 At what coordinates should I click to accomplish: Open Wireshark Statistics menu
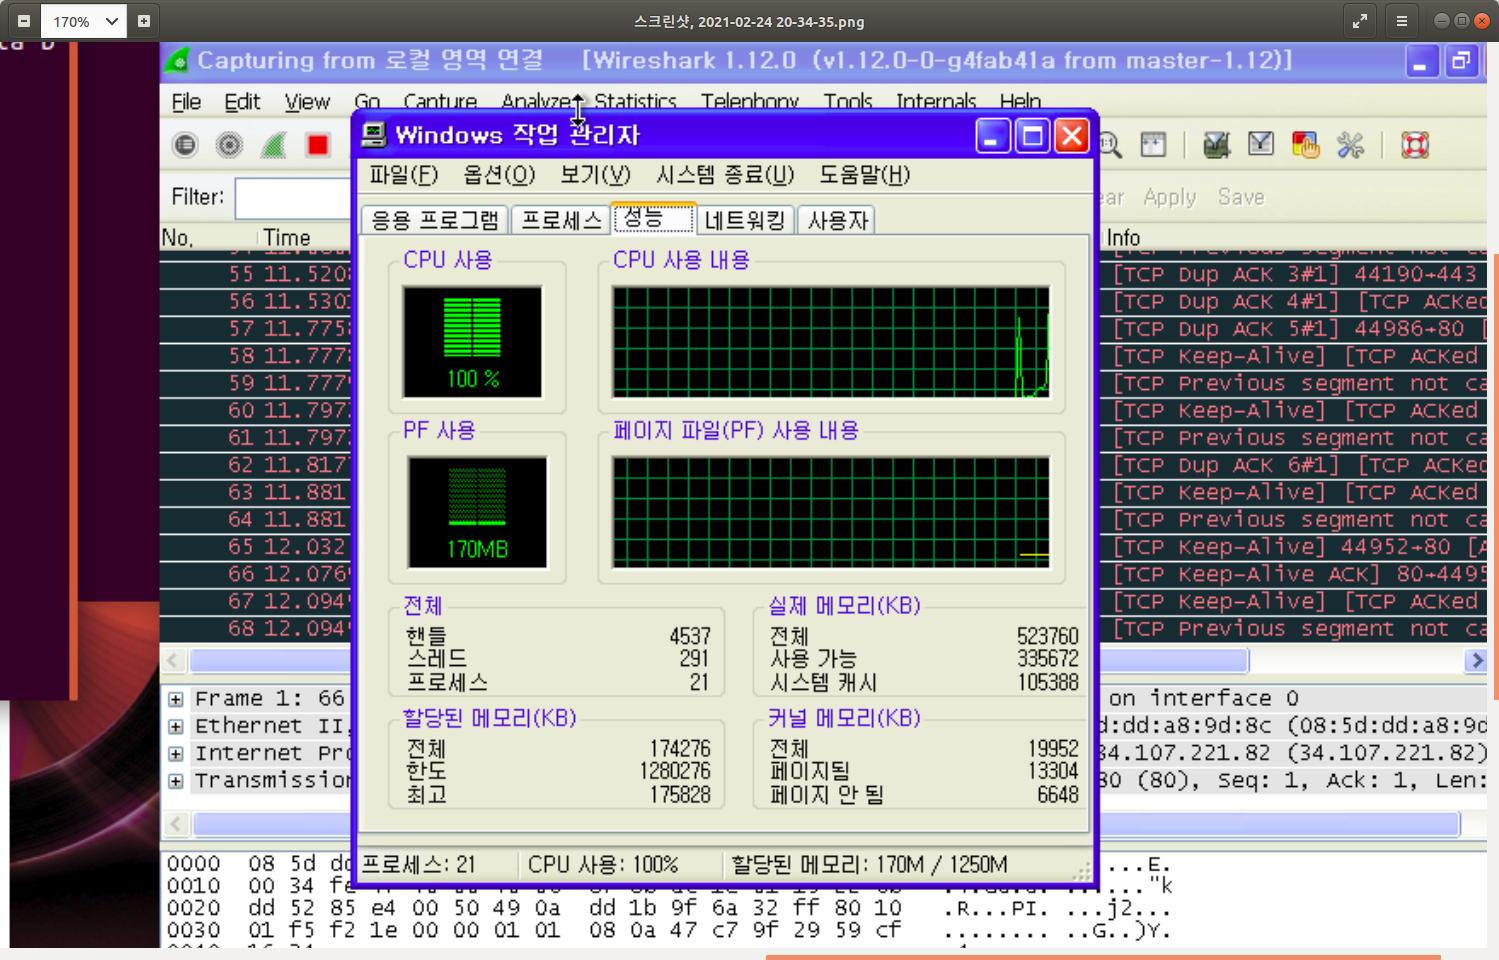(636, 102)
